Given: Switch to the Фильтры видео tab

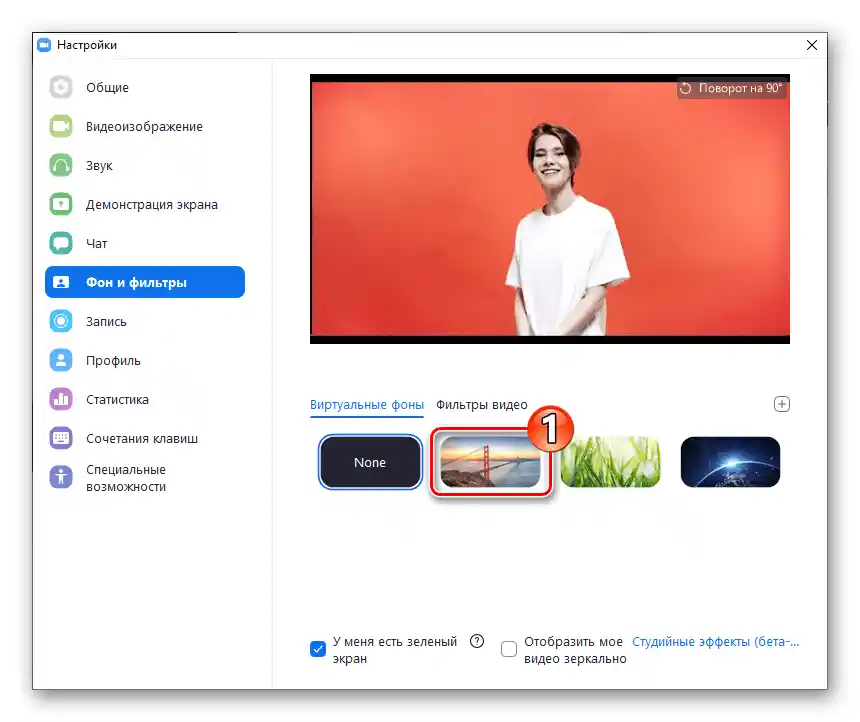Looking at the screenshot, I should pyautogui.click(x=481, y=405).
